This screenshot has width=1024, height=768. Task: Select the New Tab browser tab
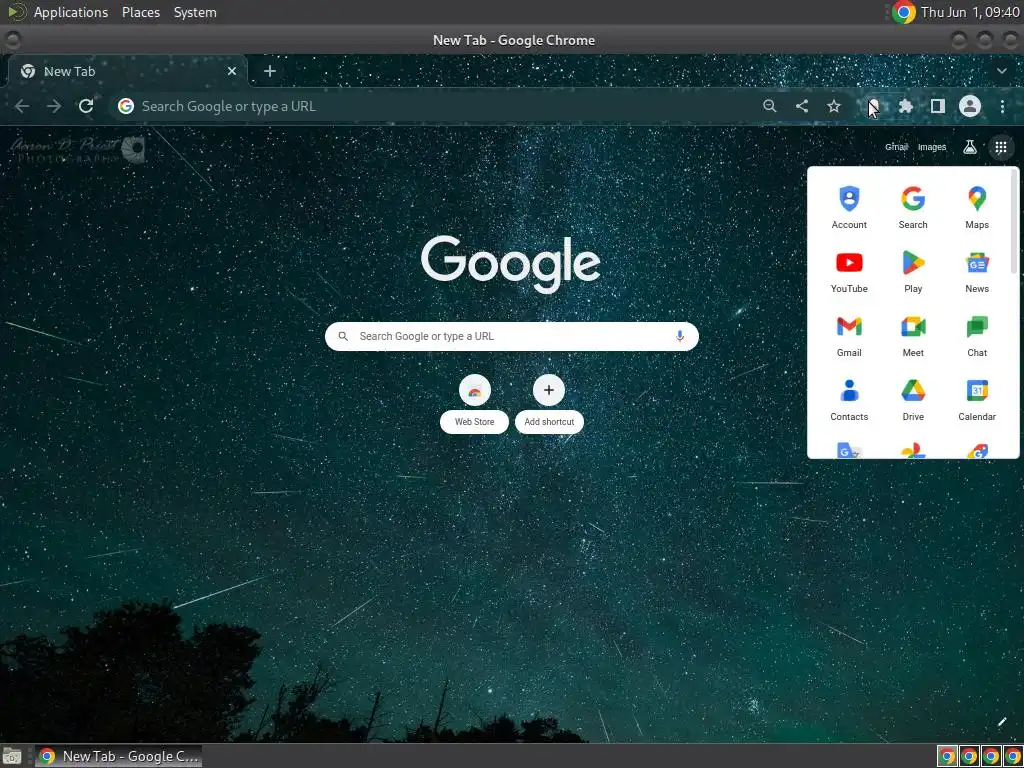pos(127,71)
